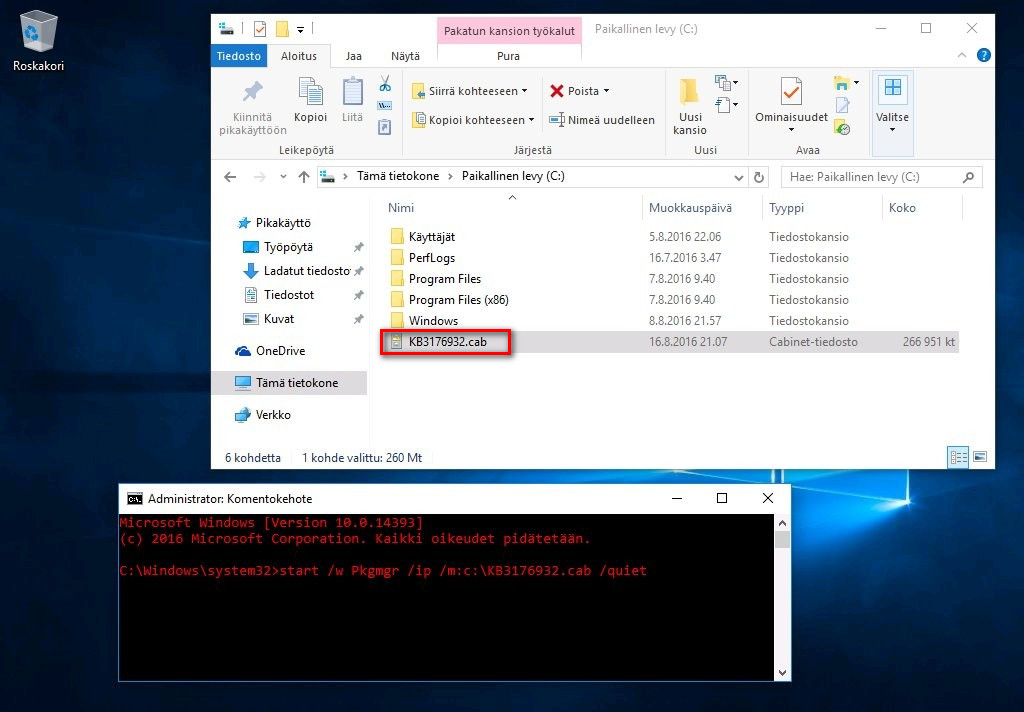Click Explorer drive icon in title bar
This screenshot has height=712, width=1024.
(226, 29)
